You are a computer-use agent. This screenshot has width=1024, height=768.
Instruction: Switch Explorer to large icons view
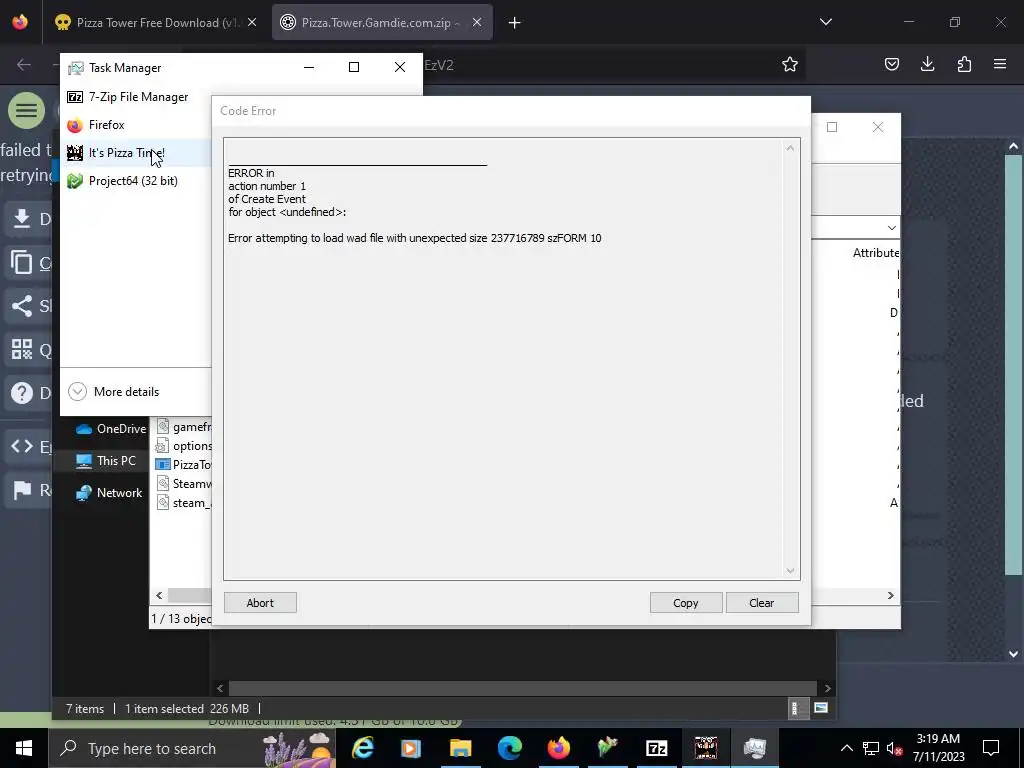[821, 709]
